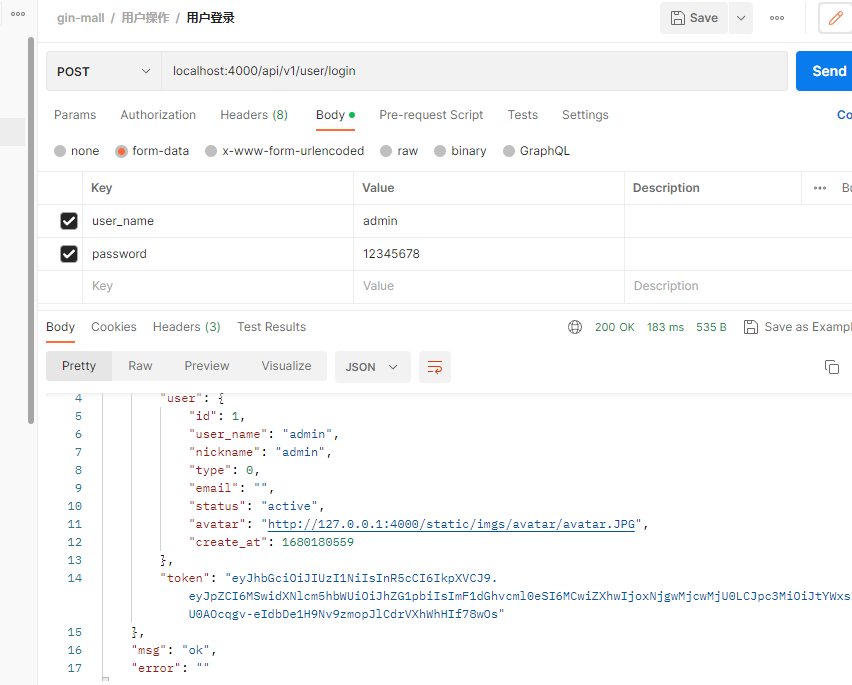
Task: Select the raw body type
Action: [399, 151]
